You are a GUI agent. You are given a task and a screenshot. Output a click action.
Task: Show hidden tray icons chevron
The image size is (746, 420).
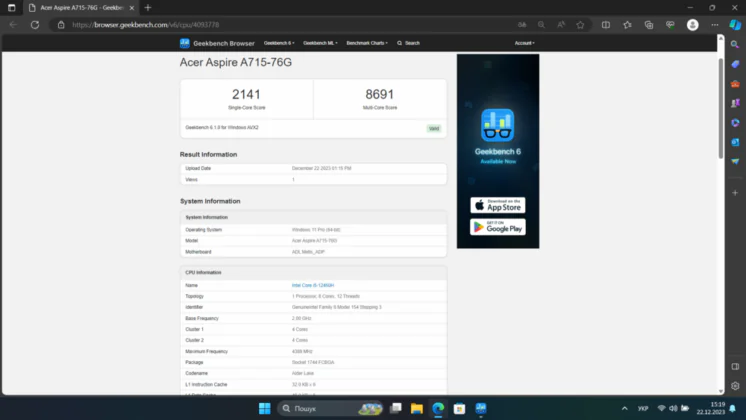[624, 408]
